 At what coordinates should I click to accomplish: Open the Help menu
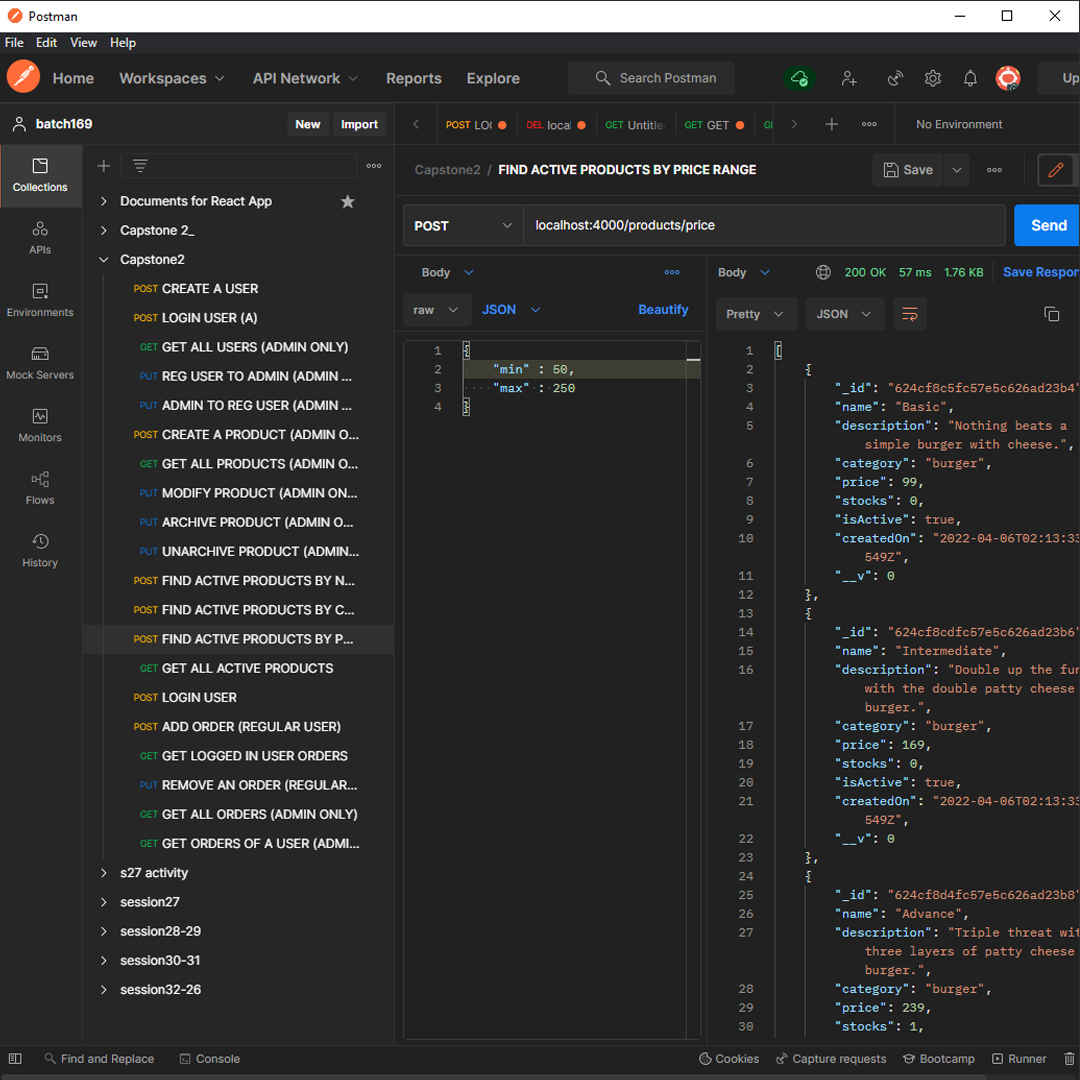pos(123,43)
